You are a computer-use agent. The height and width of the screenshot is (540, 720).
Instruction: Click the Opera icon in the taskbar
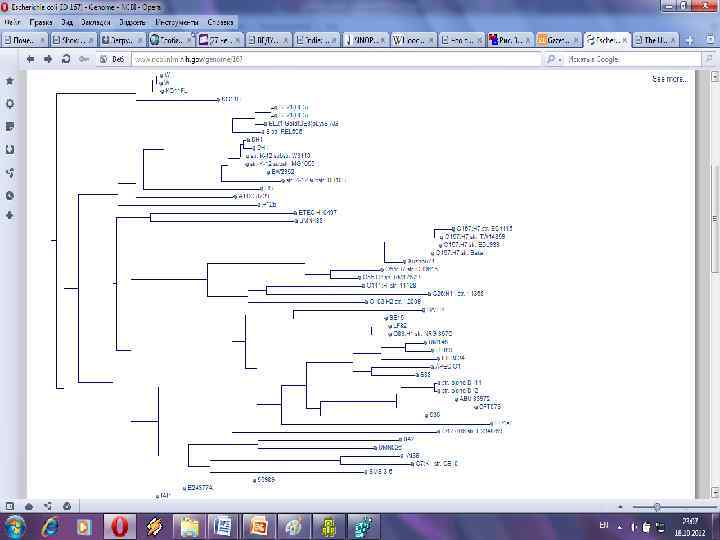(120, 526)
